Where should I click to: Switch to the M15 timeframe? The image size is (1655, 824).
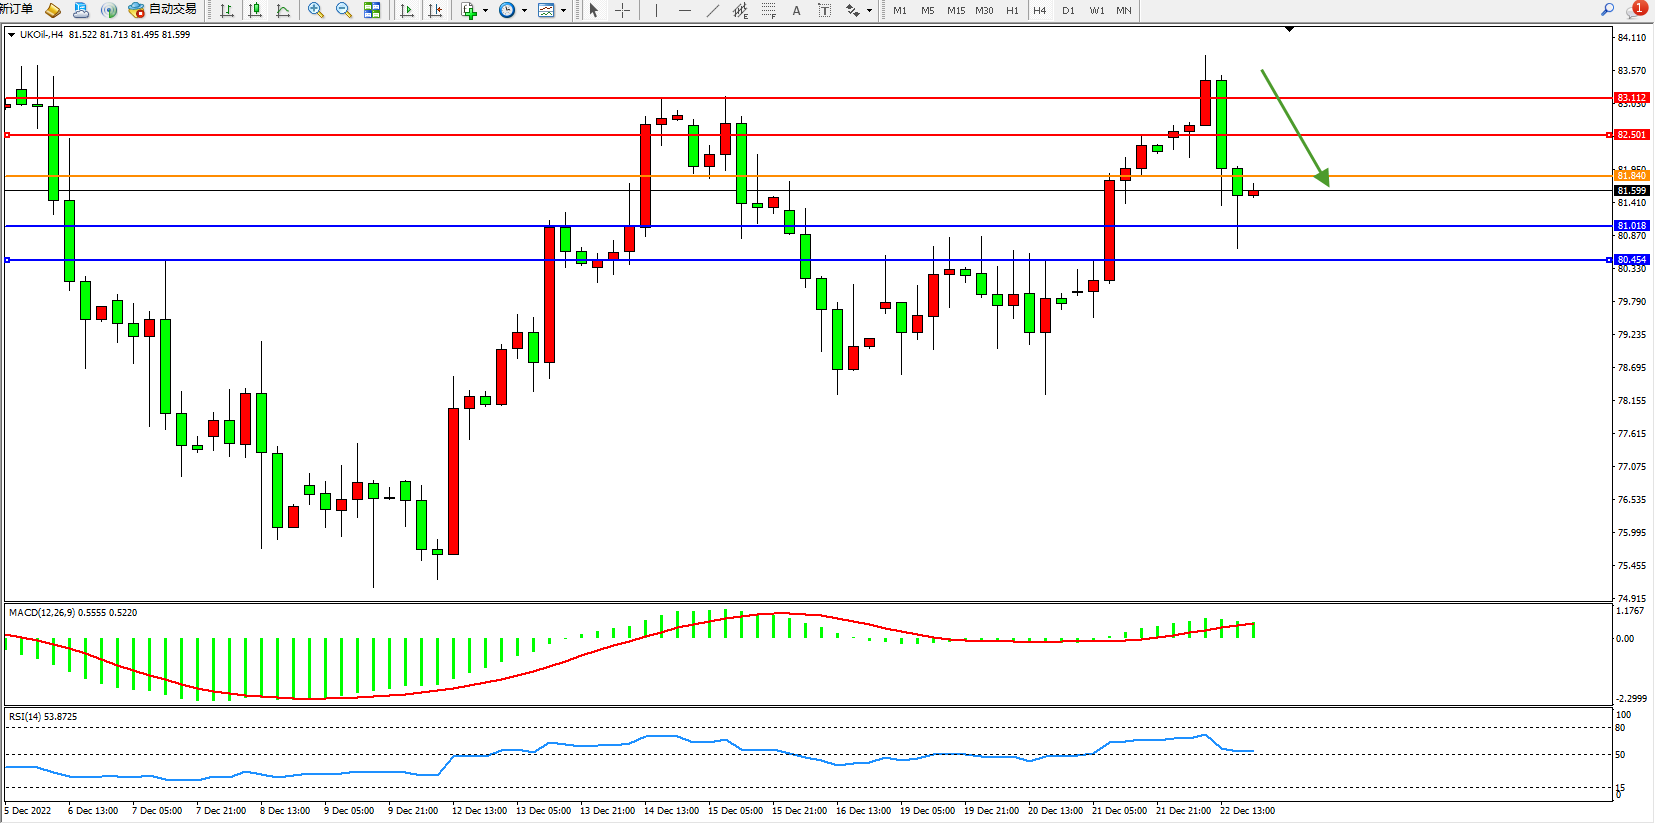coord(956,10)
